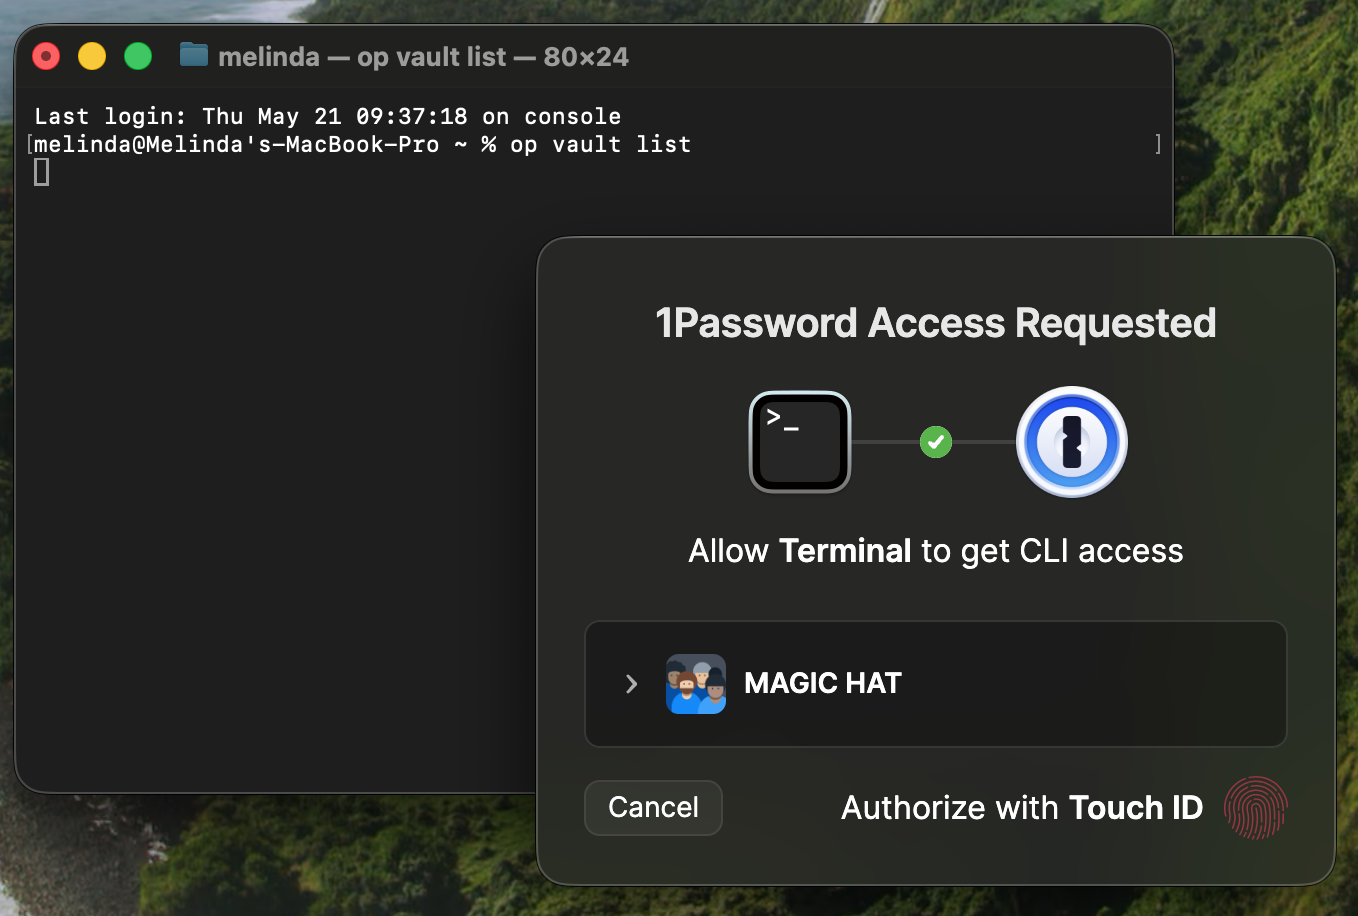
Task: Select the MAGIC HAT account avatar
Action: pyautogui.click(x=696, y=684)
